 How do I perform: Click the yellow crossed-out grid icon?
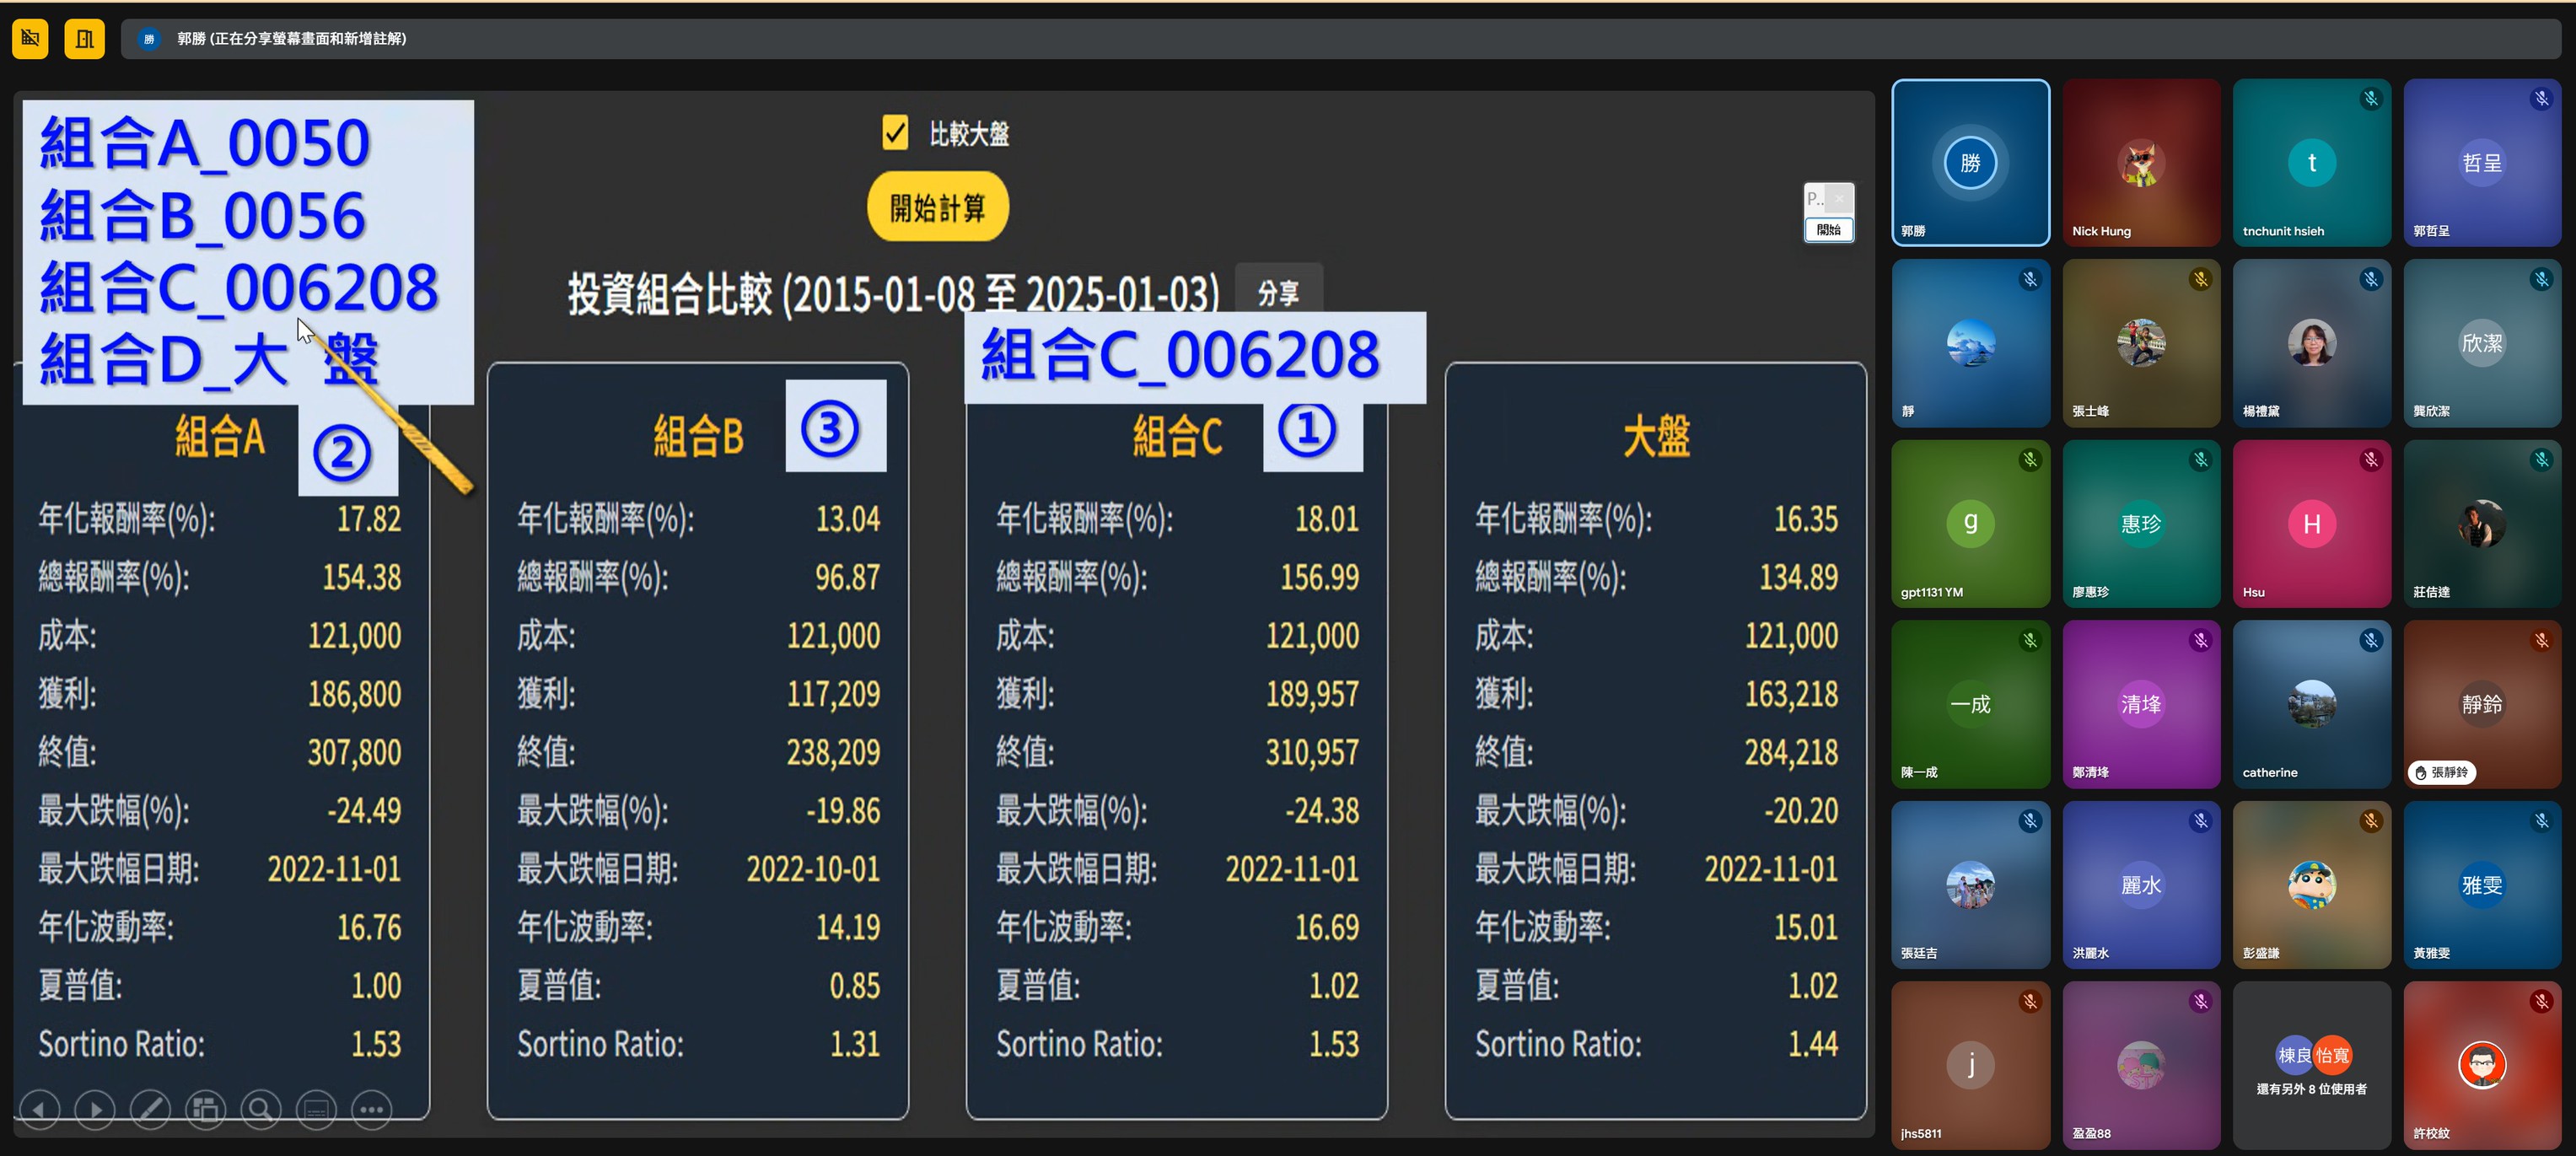click(x=30, y=39)
